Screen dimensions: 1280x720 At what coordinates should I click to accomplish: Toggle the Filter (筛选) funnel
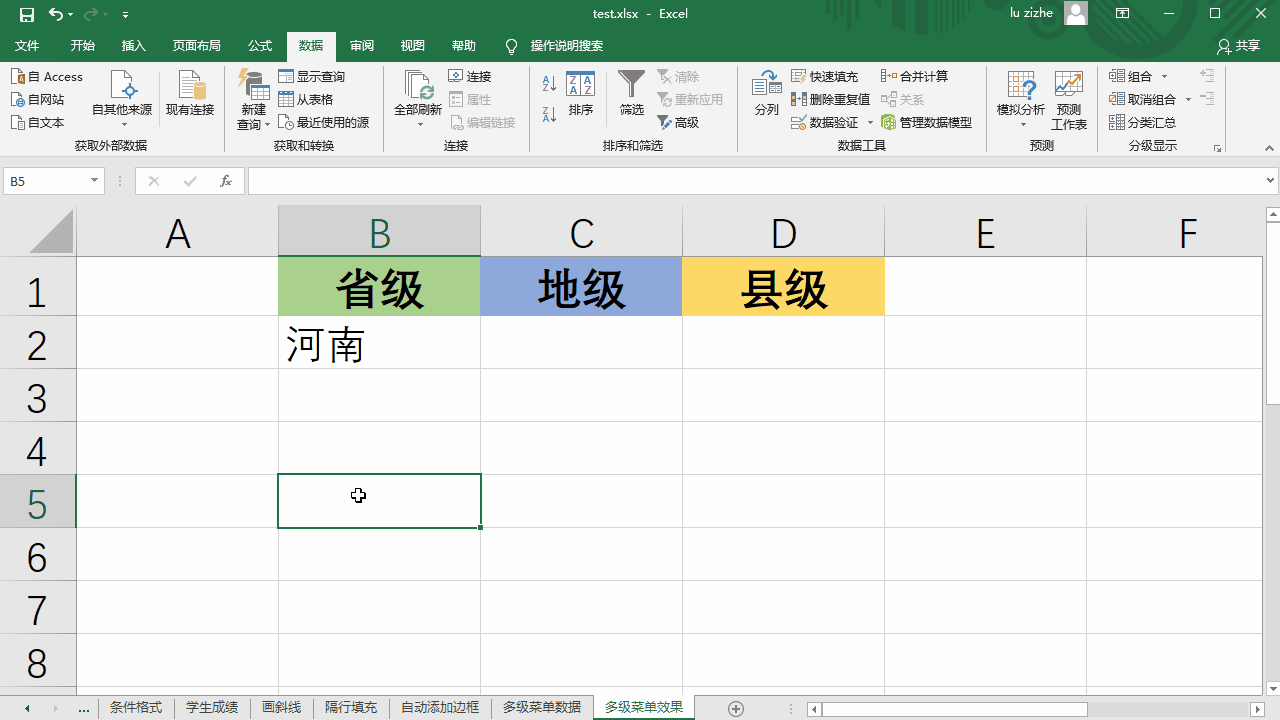click(632, 94)
